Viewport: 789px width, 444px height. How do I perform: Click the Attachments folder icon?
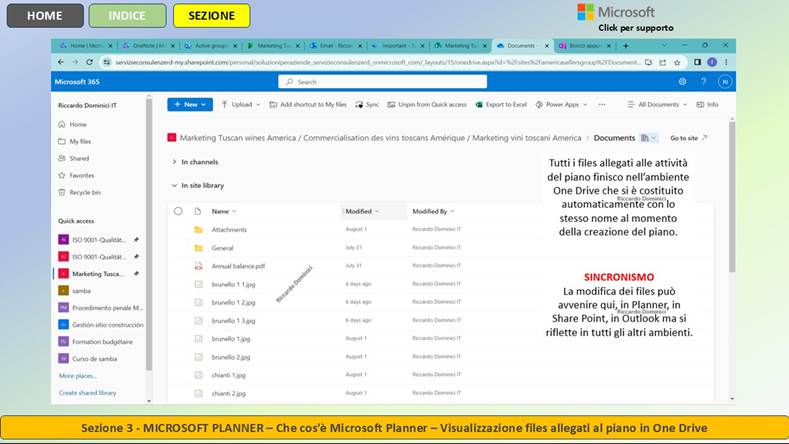pyautogui.click(x=198, y=230)
